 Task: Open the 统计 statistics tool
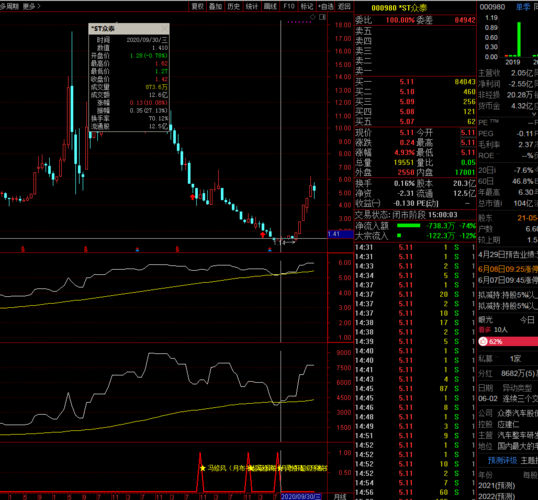pyautogui.click(x=252, y=6)
